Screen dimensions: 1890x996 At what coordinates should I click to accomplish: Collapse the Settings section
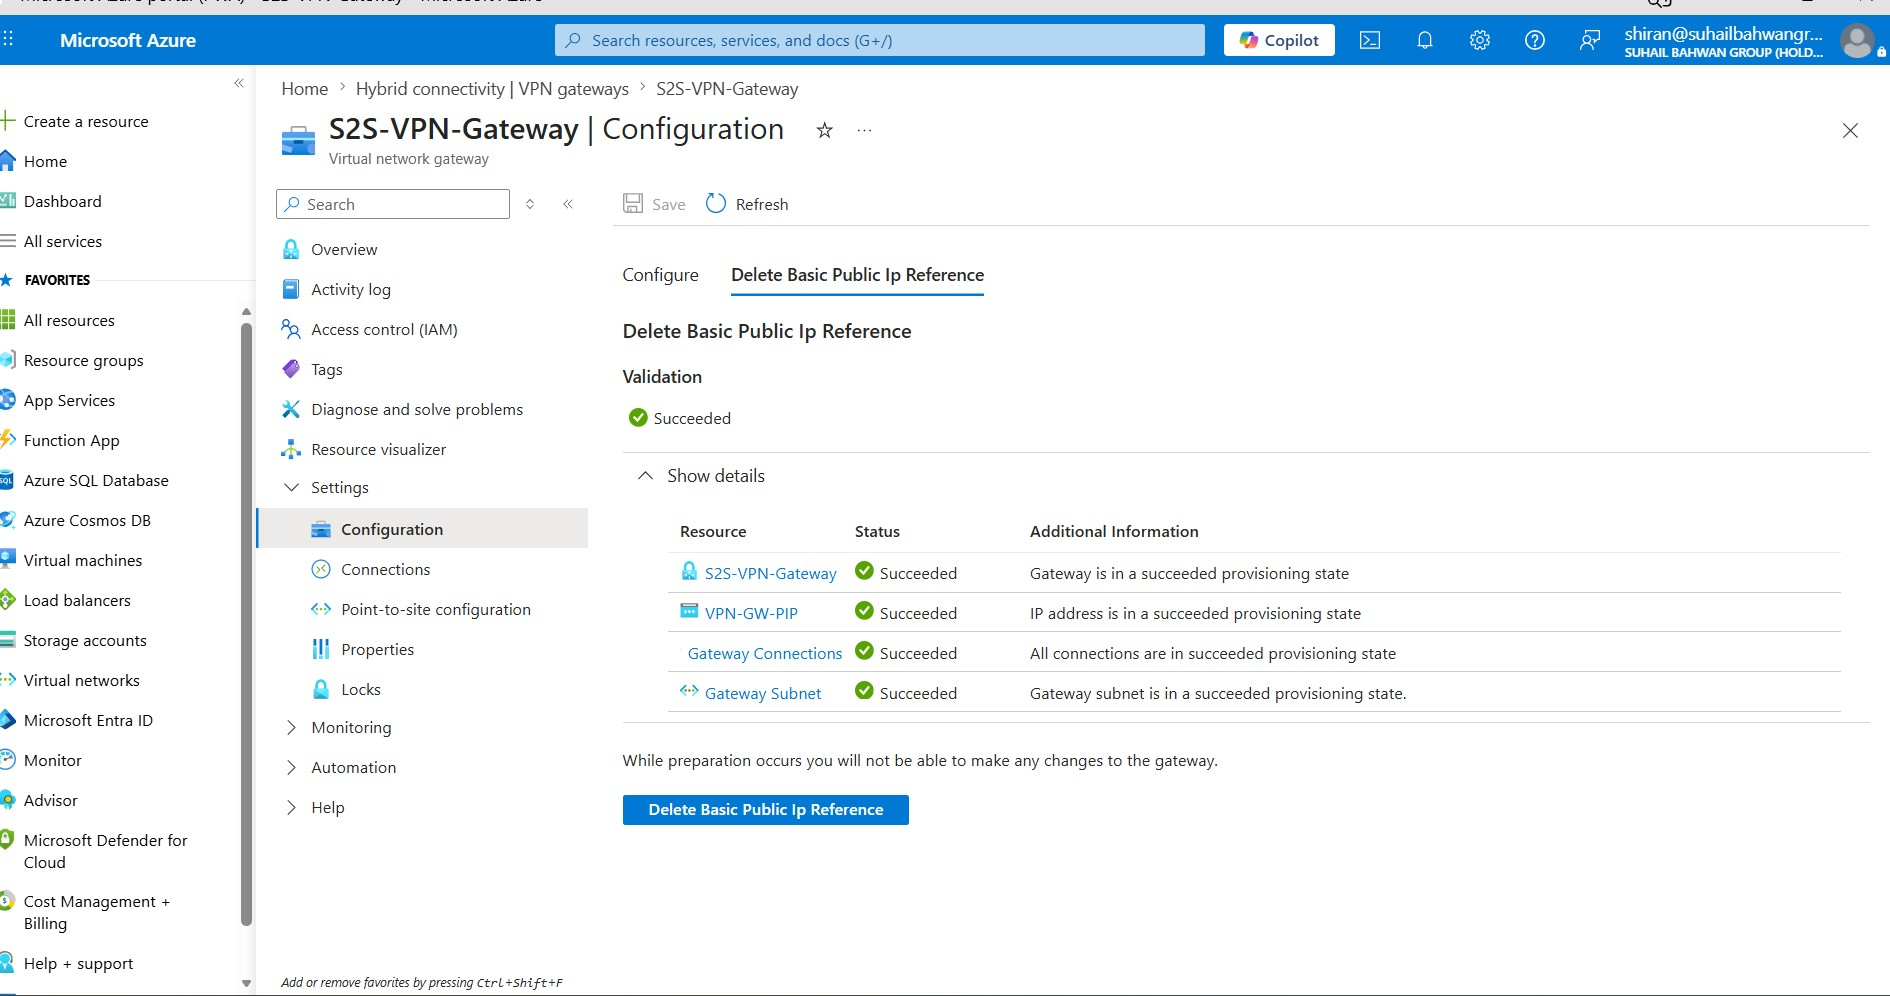pos(291,487)
